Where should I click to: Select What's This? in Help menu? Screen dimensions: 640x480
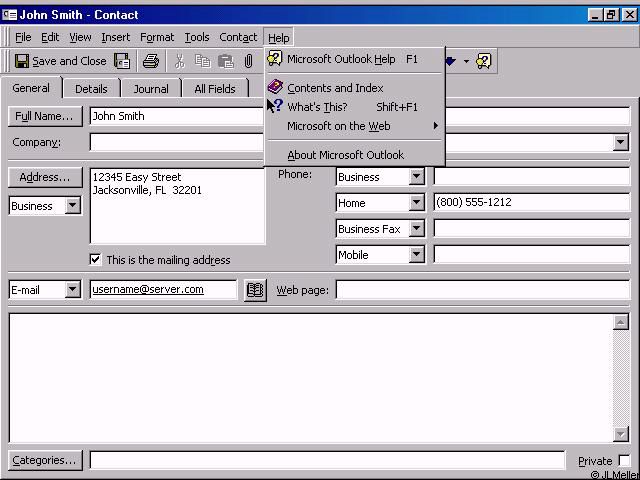coord(353,107)
